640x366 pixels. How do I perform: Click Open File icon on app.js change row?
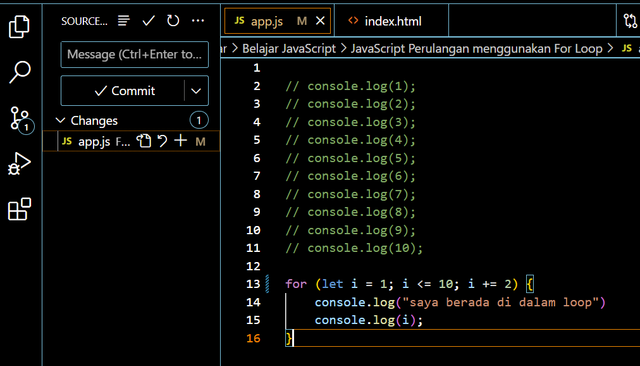click(x=144, y=141)
